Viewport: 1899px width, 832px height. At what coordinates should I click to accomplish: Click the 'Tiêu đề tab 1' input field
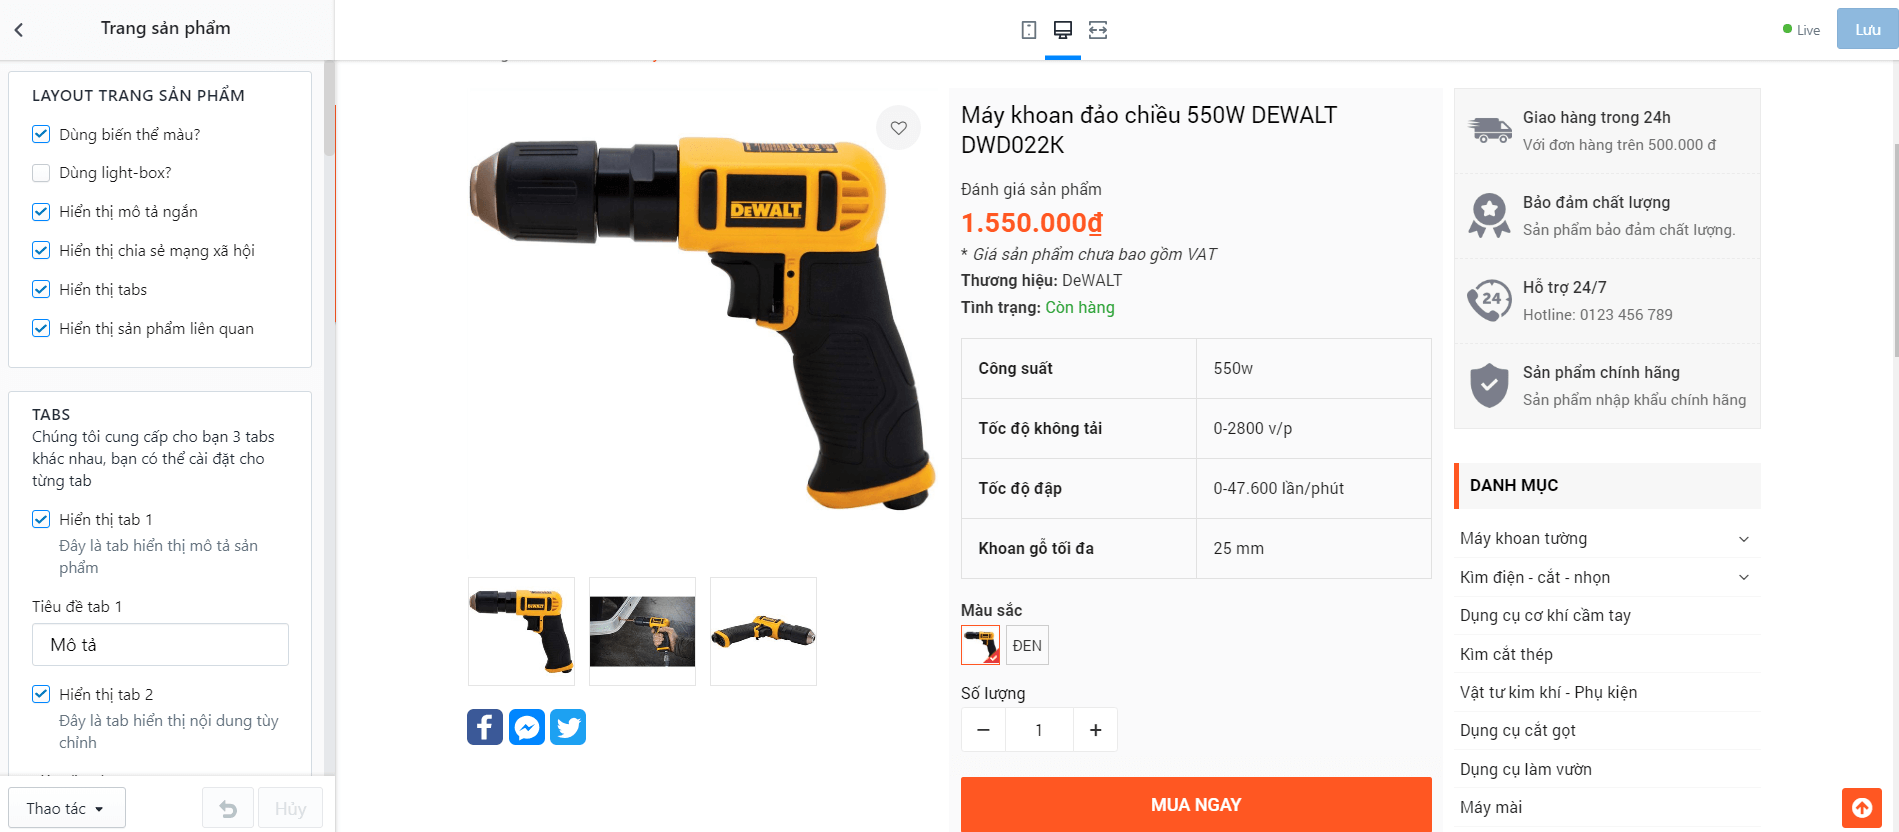(160, 645)
